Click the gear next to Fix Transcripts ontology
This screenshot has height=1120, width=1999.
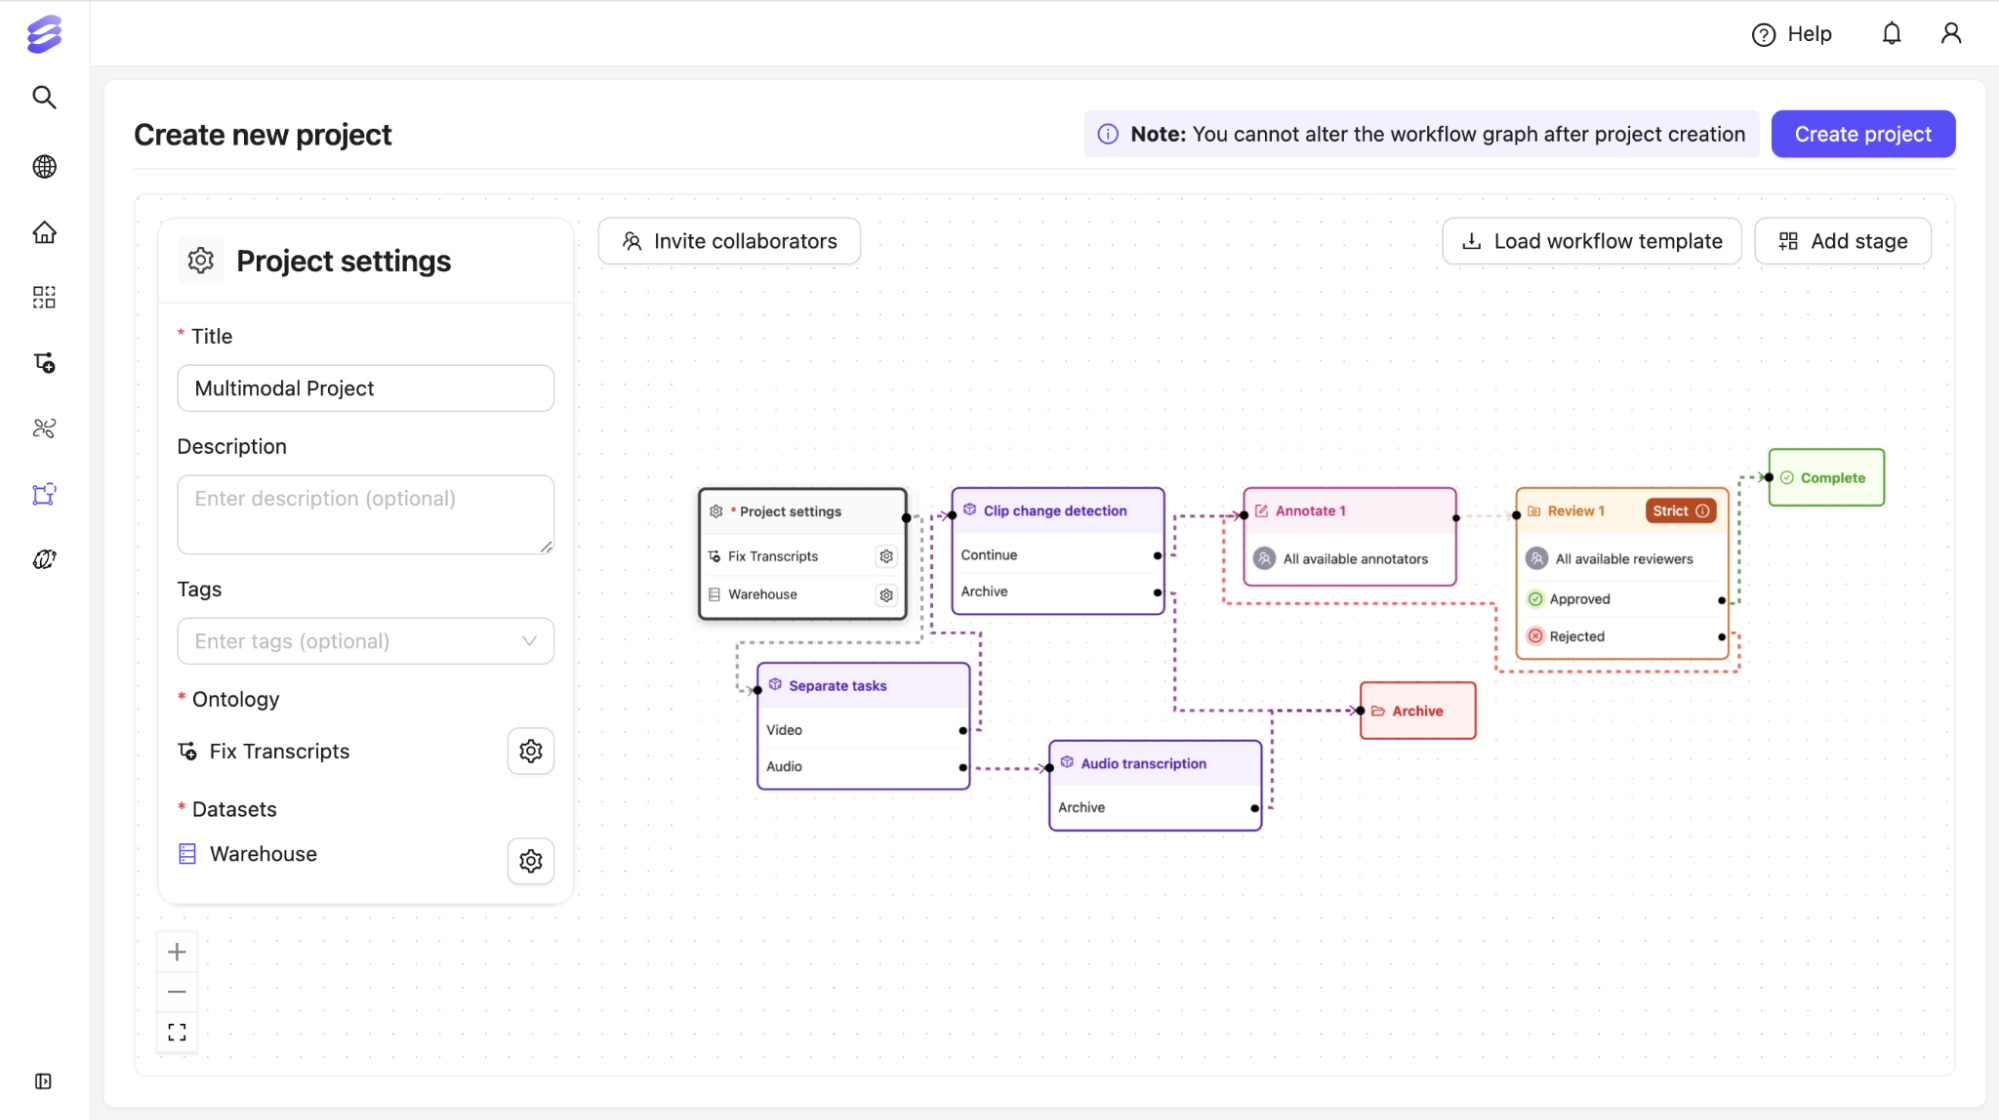[530, 751]
